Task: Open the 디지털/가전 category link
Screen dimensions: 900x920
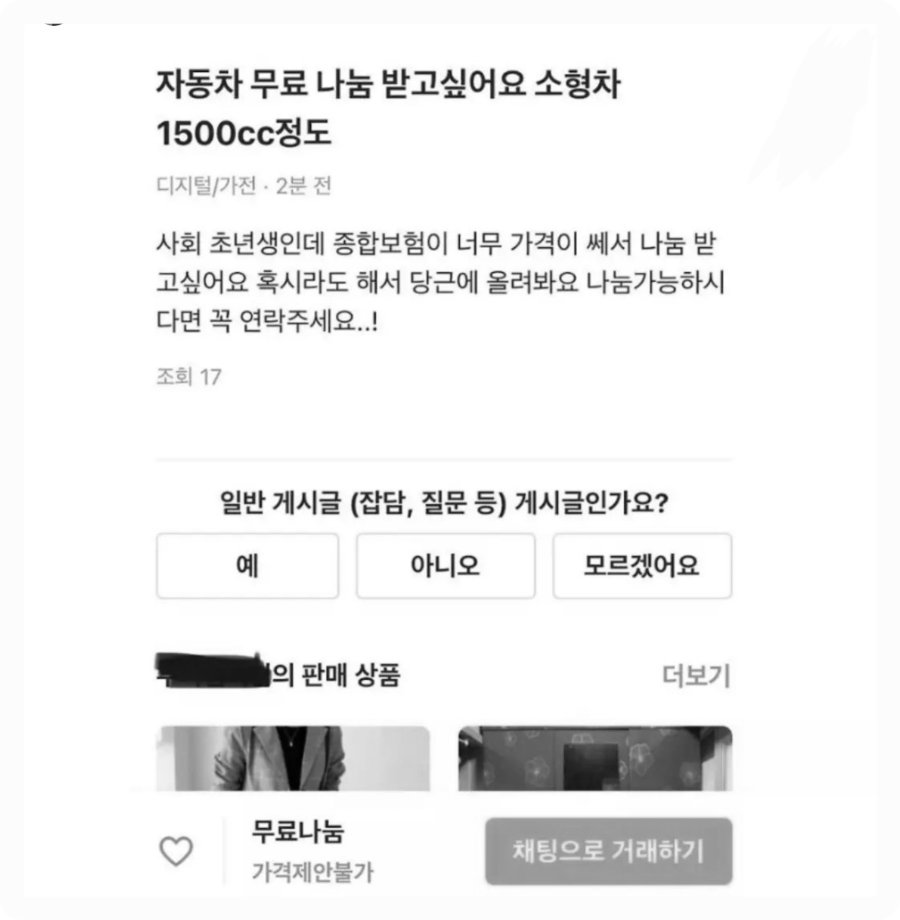Action: point(206,186)
